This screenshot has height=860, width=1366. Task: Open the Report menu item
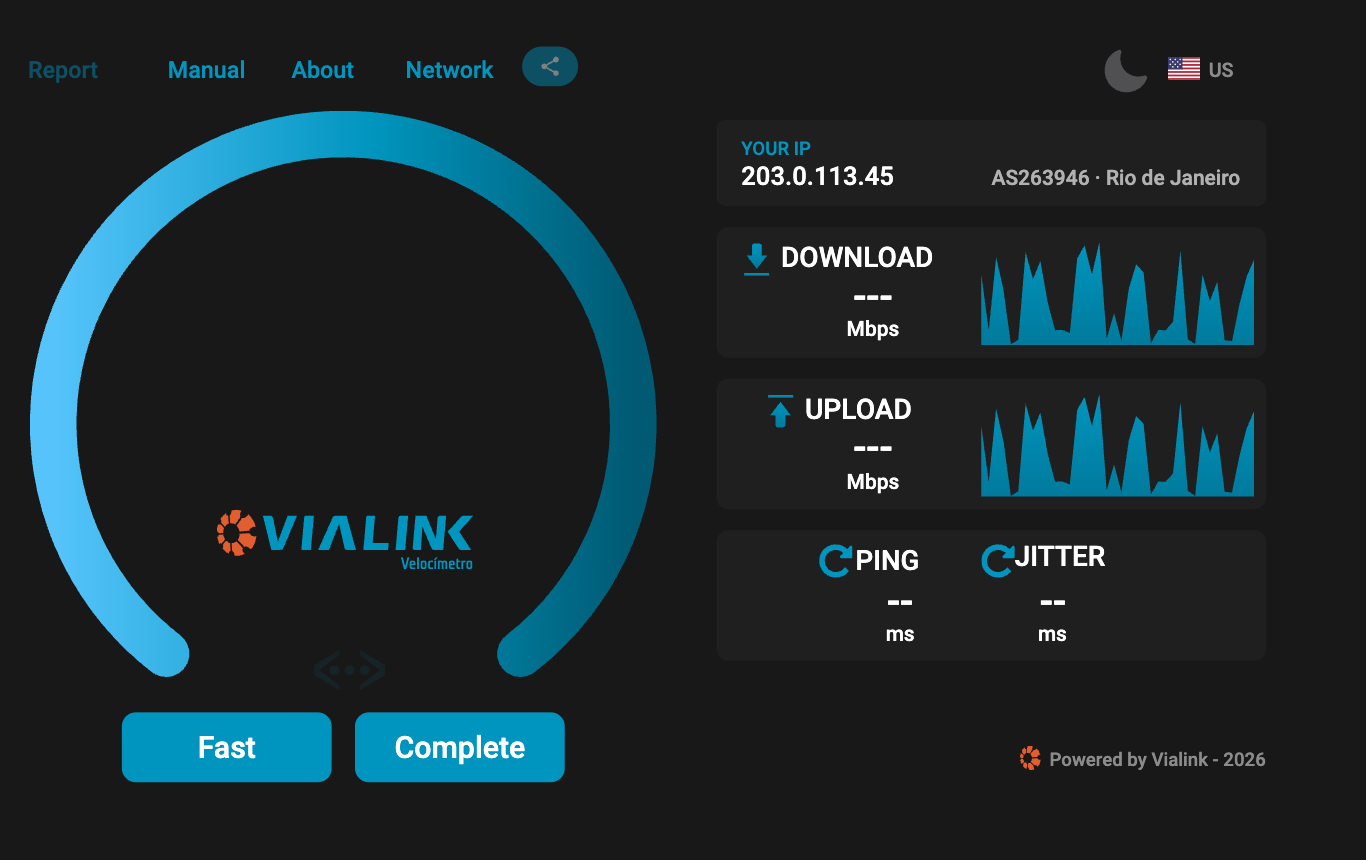pyautogui.click(x=63, y=70)
